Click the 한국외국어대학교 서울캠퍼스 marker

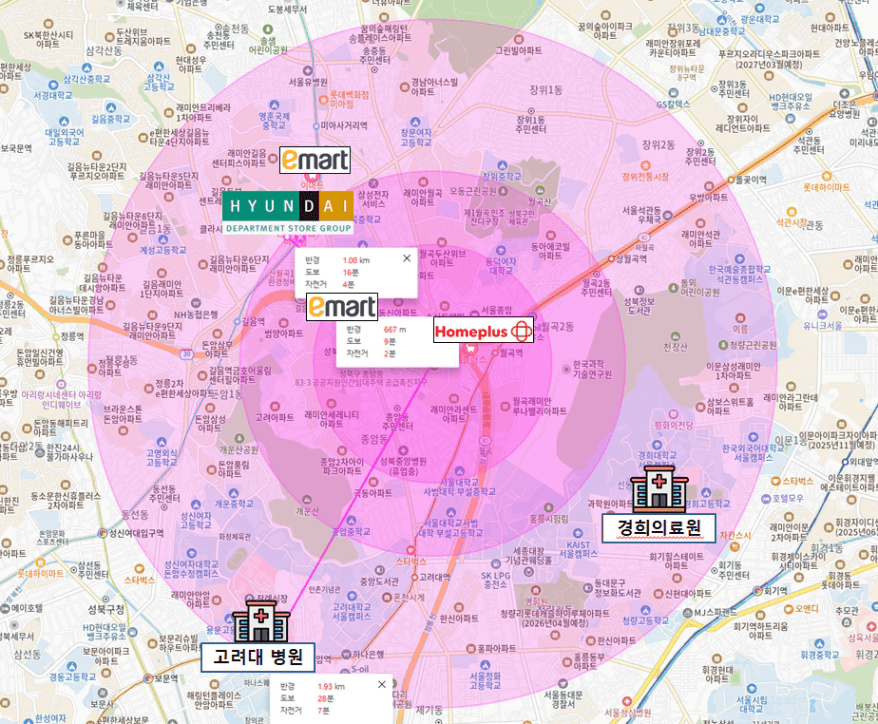coord(753,437)
